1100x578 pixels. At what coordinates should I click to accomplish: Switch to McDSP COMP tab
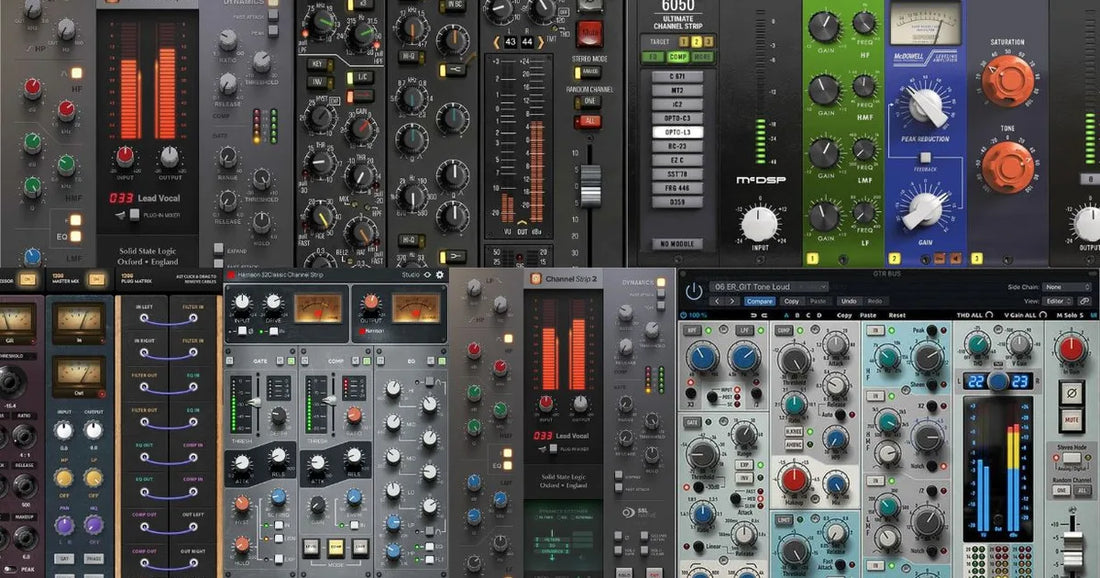pyautogui.click(x=678, y=57)
